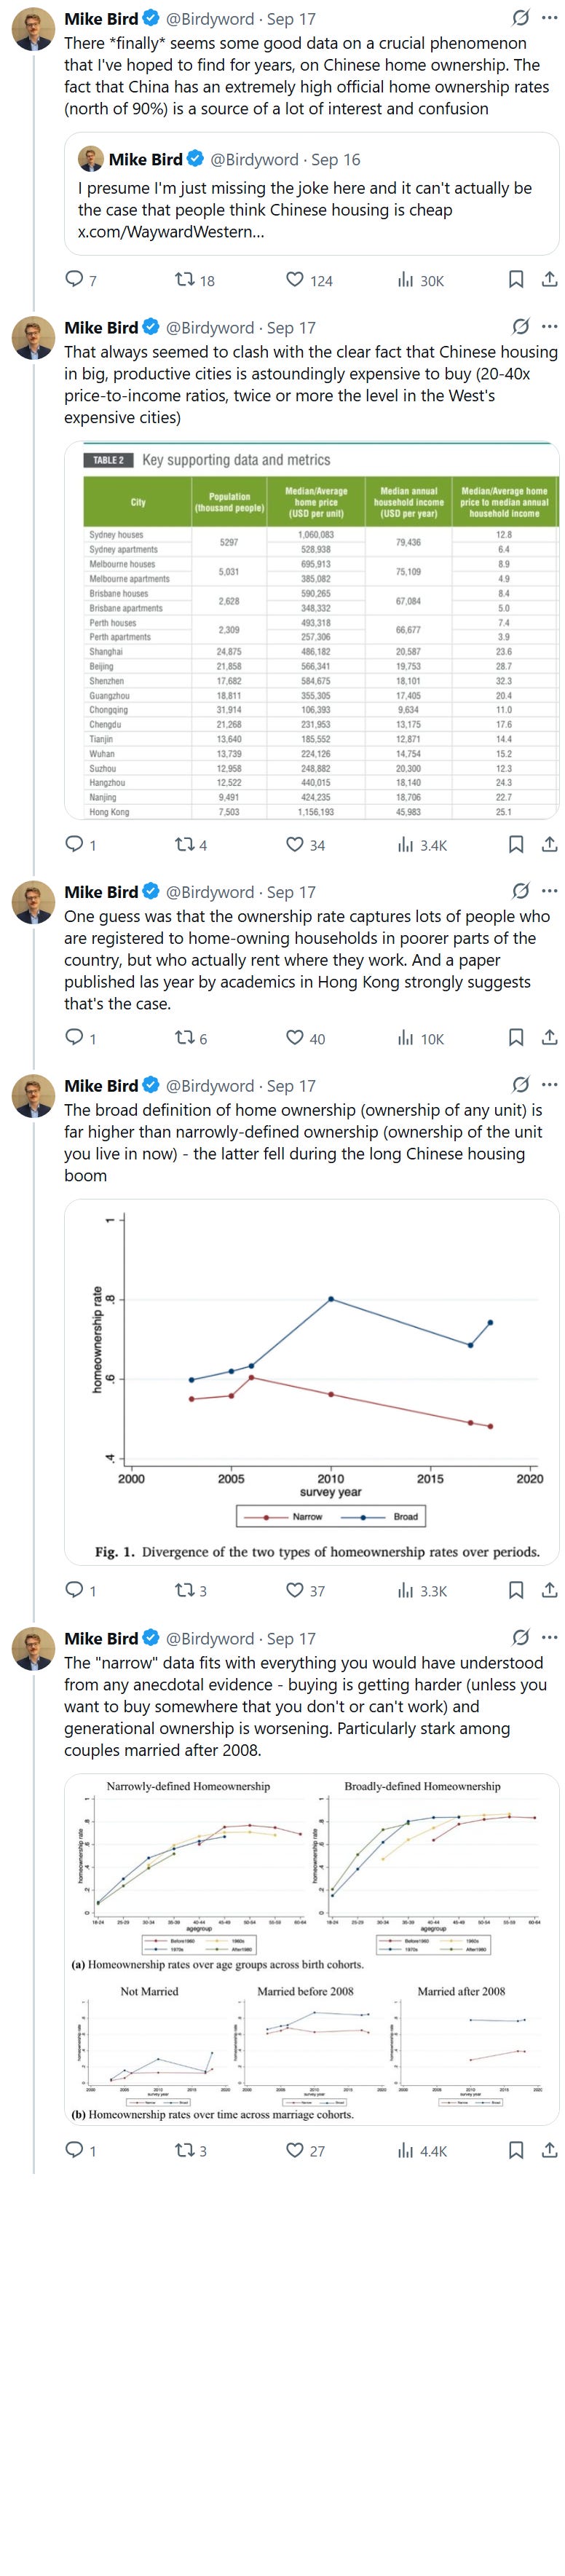
Task: Repost the first tweet with 18 reposts
Action: coord(185,280)
